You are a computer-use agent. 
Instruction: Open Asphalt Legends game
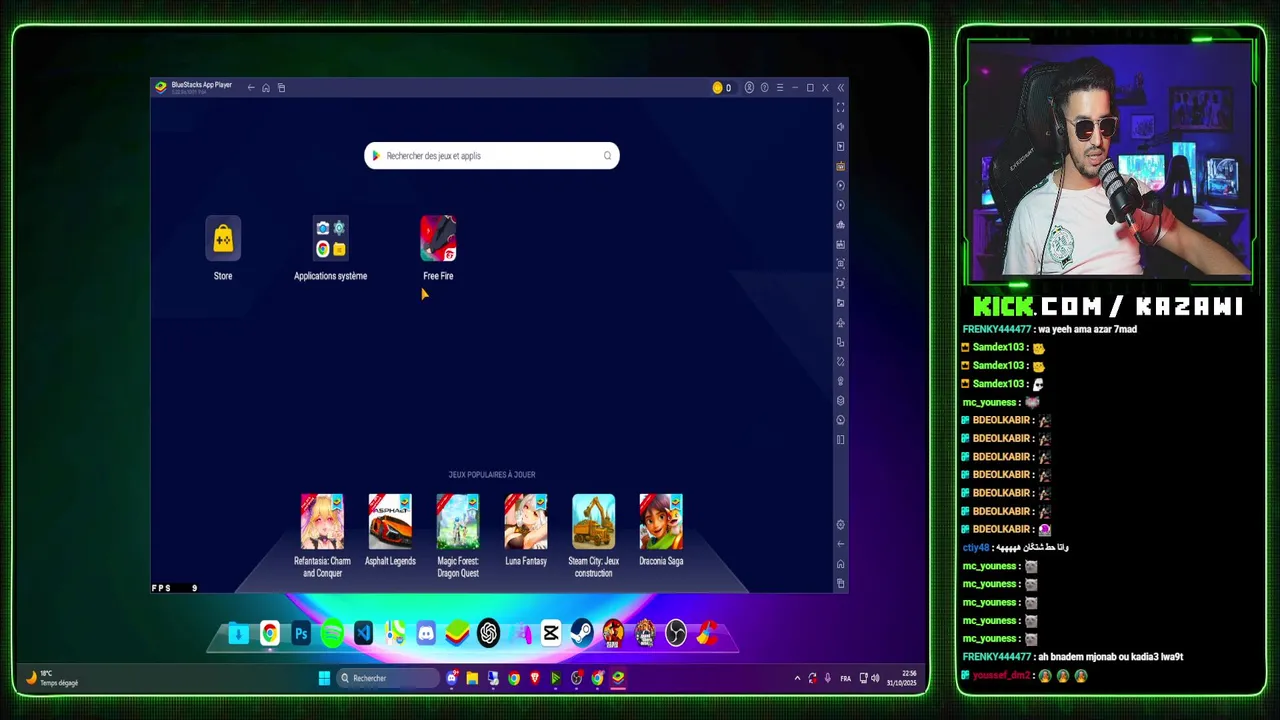point(390,522)
